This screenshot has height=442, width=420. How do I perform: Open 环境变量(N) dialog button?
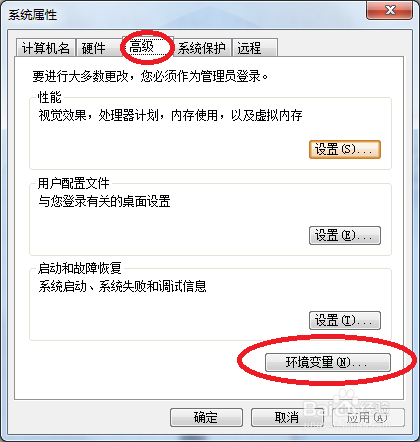327,362
